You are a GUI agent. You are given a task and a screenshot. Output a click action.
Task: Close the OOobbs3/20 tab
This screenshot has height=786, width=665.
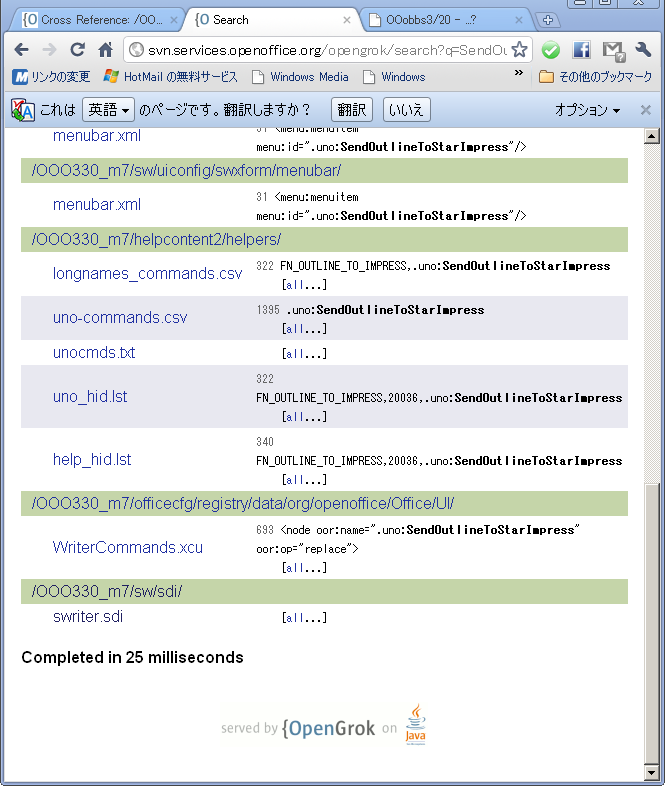tap(519, 20)
